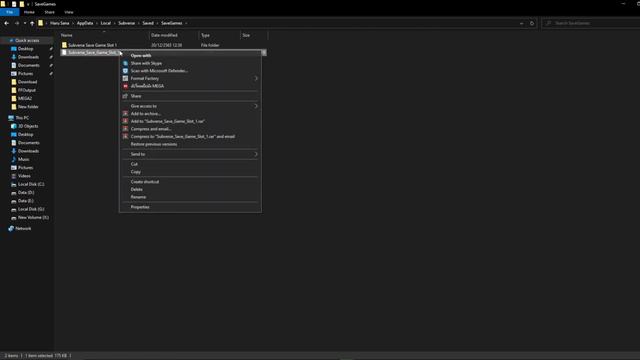Click the Forward navigation arrow
This screenshot has height=360, width=640.
[x=17, y=23]
